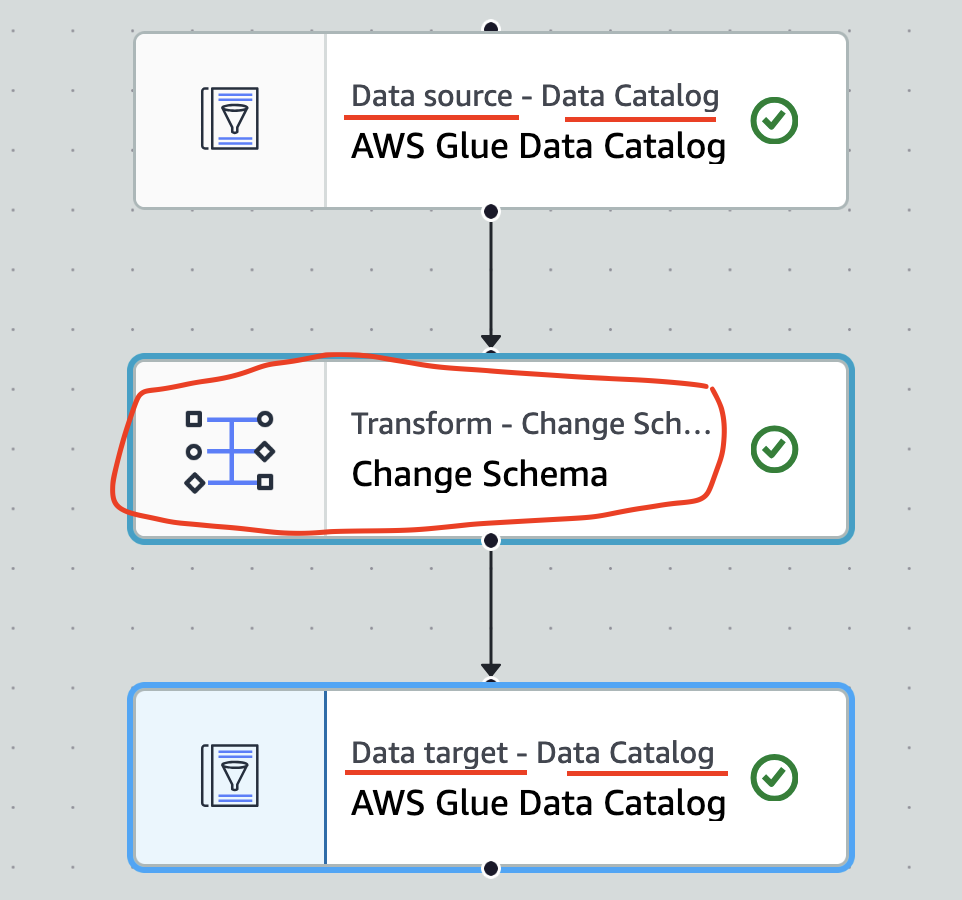The height and width of the screenshot is (900, 962).
Task: Click the output connector dot below Data target node
Action: click(490, 869)
